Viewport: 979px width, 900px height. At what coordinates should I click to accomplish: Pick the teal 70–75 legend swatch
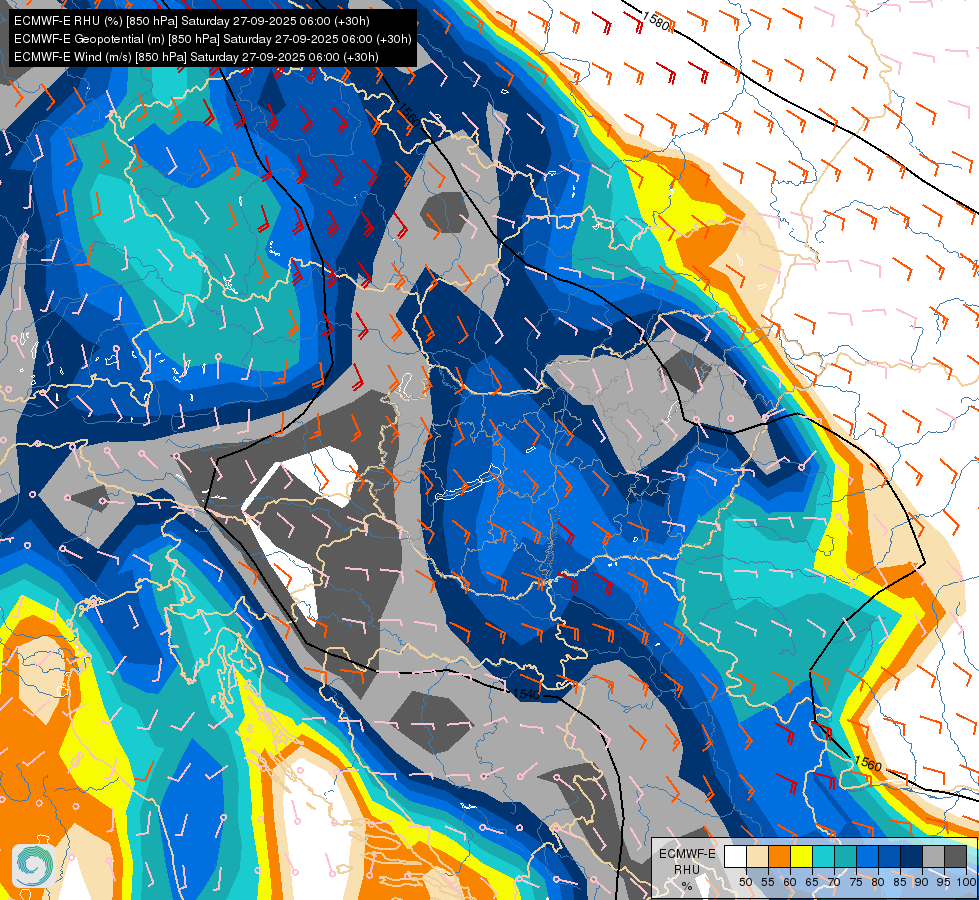click(x=845, y=856)
